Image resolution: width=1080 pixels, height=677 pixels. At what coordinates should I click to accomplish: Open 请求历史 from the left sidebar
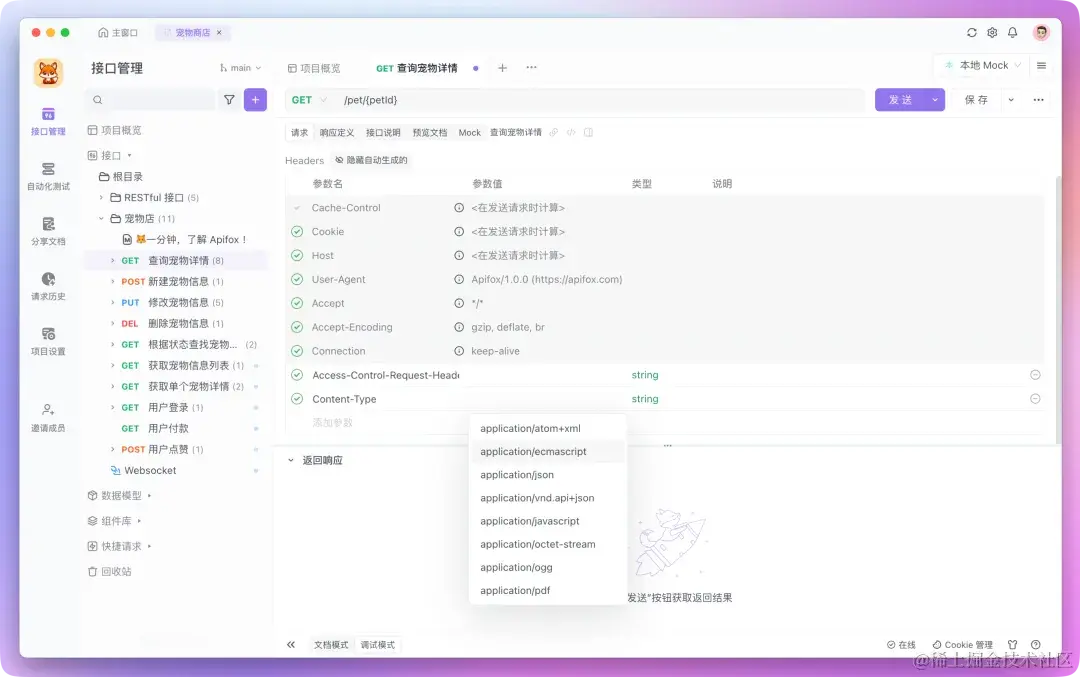tap(48, 288)
